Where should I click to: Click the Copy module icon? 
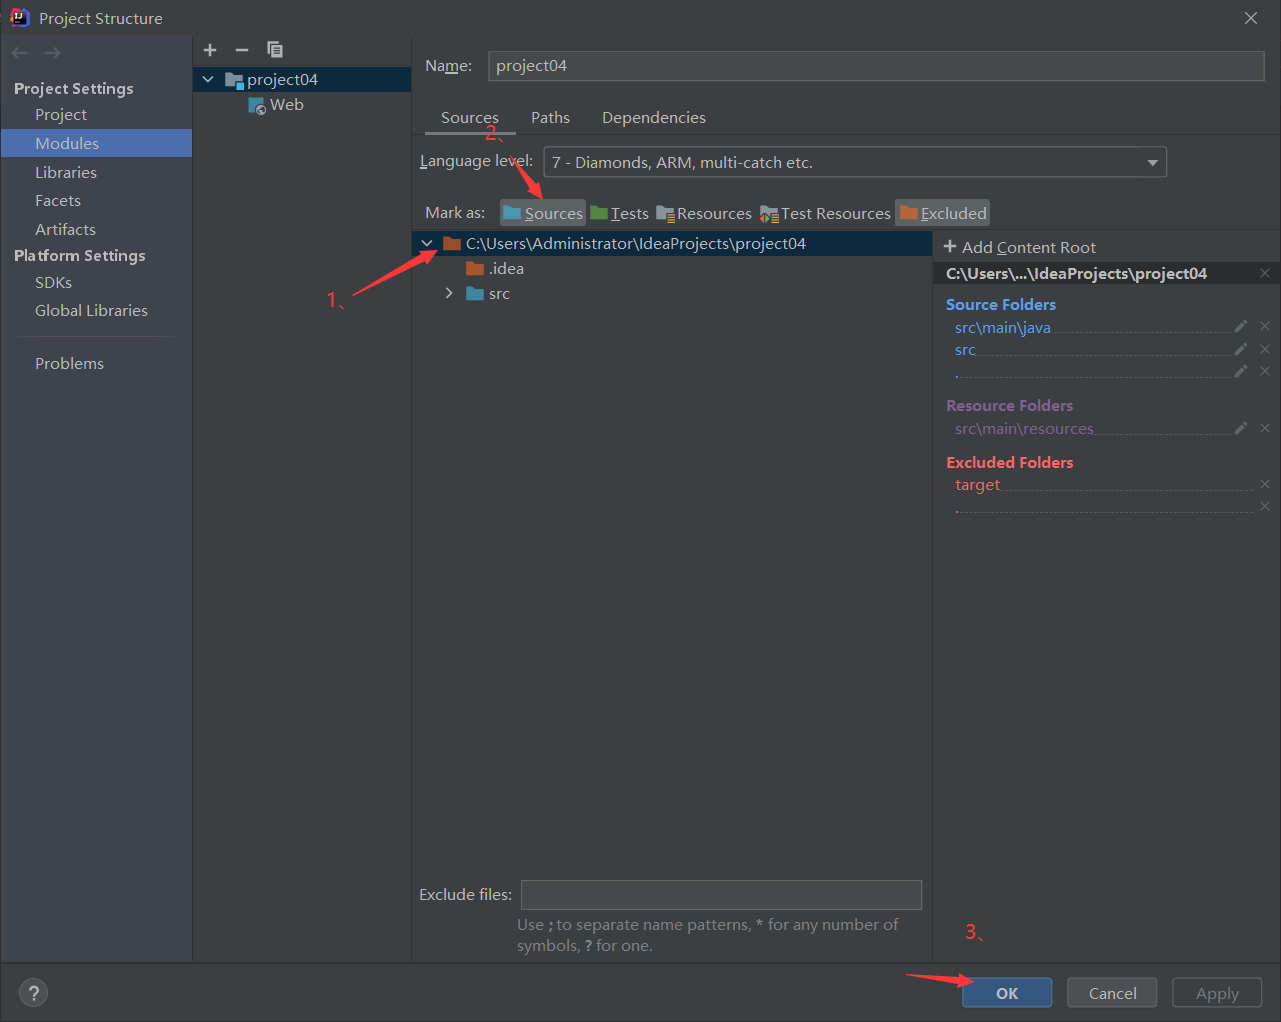275,50
